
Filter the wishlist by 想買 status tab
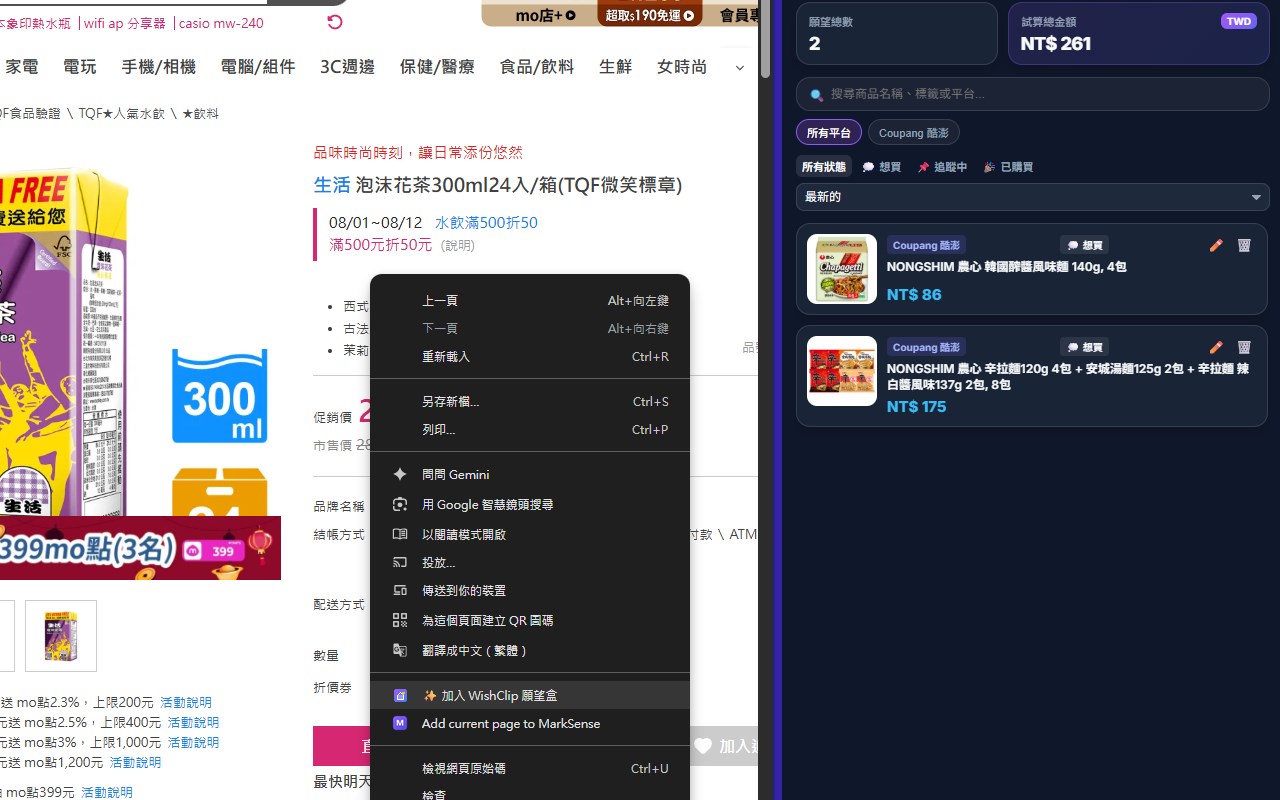(x=882, y=167)
